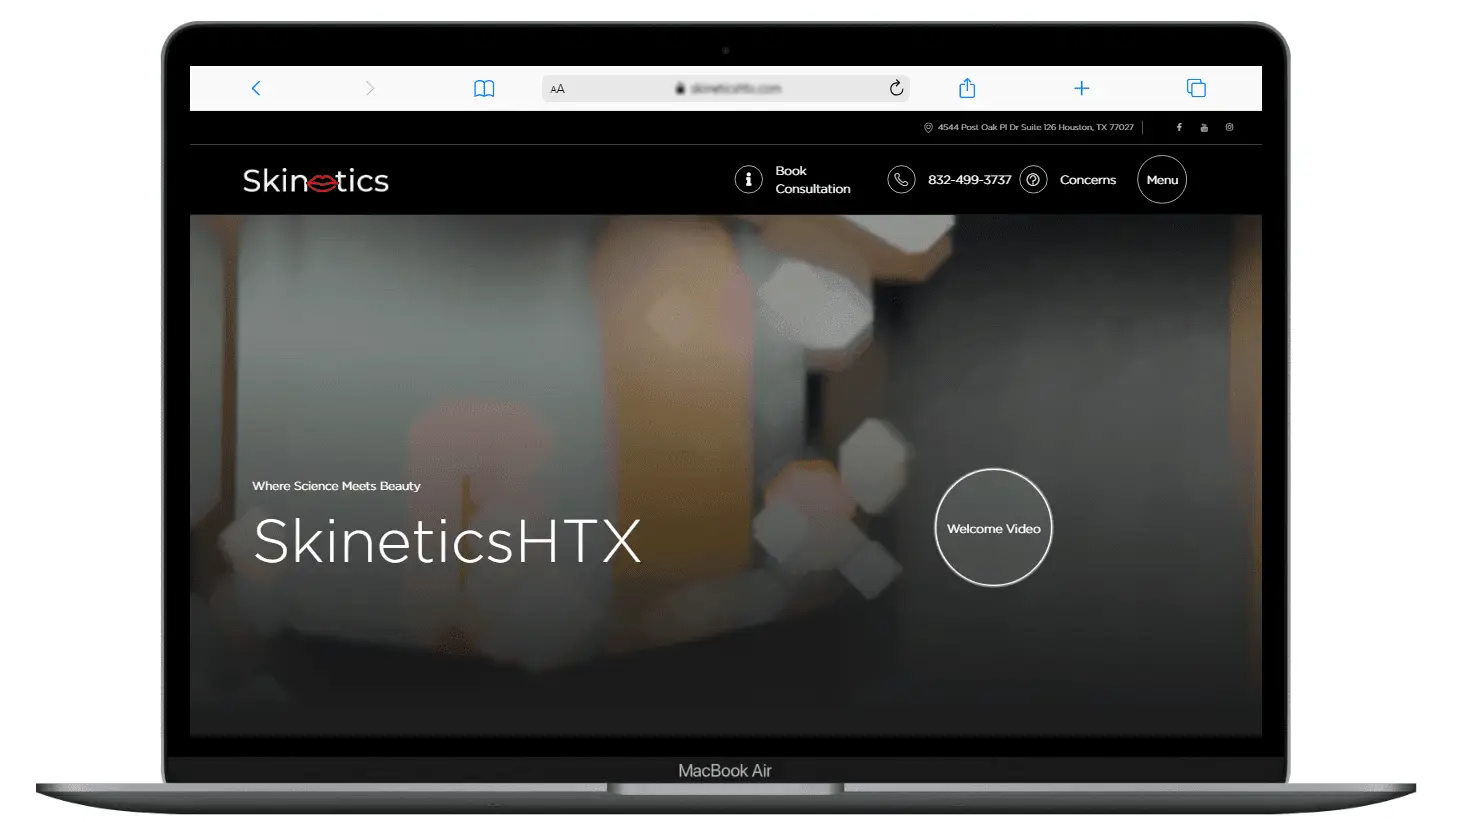The width and height of the screenshot is (1477, 822).
Task: Select the Book Consultation link
Action: (812, 180)
